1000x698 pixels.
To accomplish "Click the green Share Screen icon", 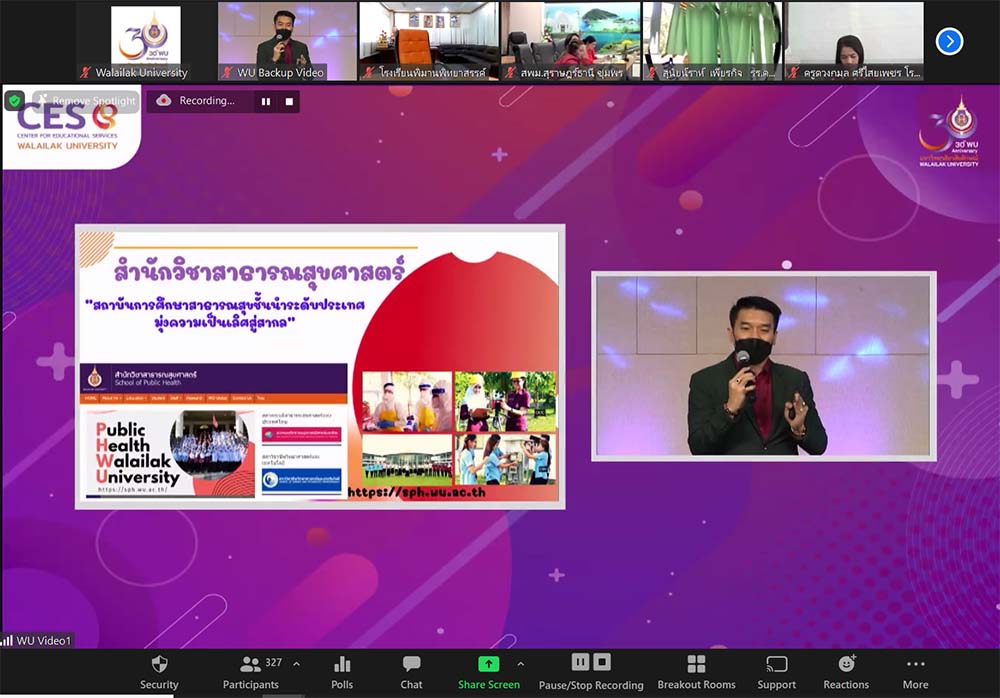I will point(488,664).
